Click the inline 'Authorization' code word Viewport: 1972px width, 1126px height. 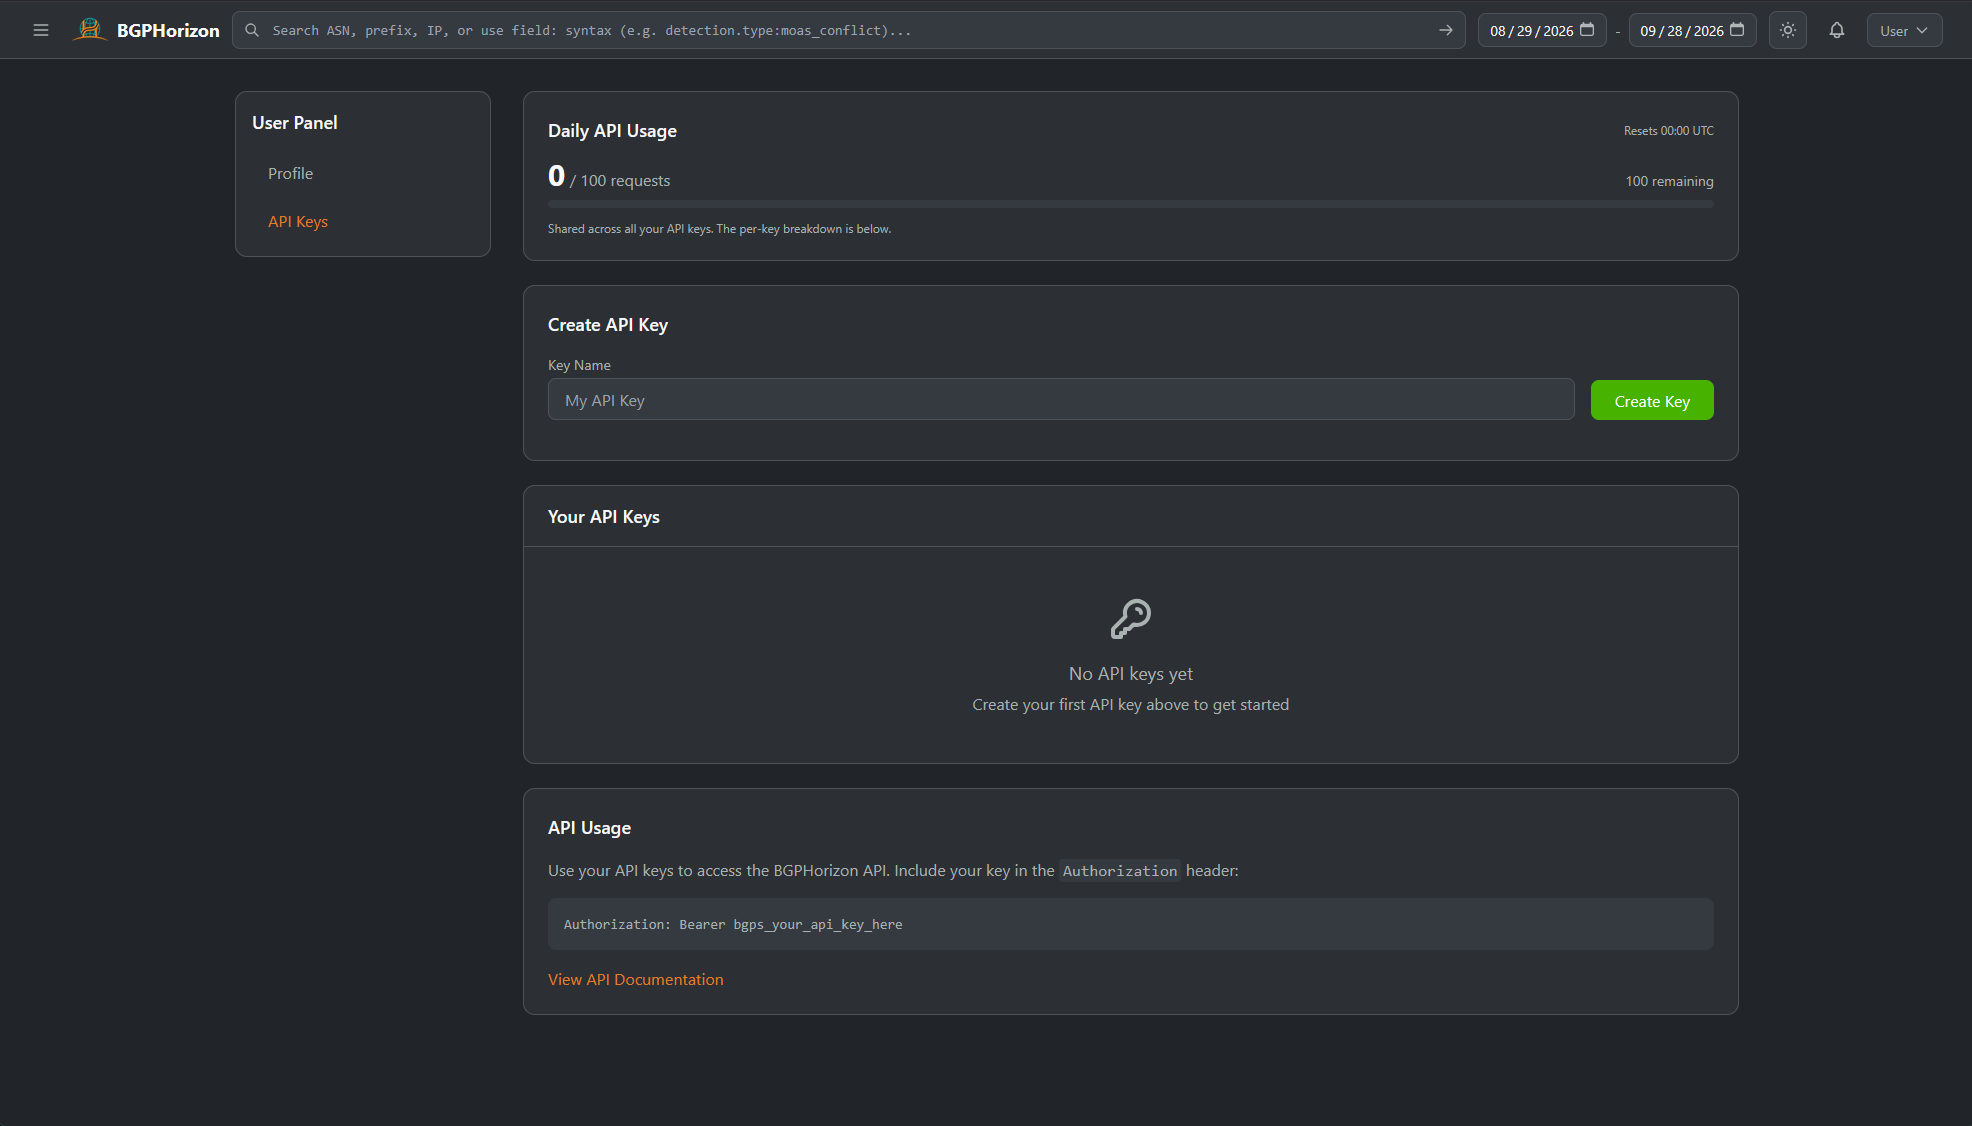pos(1120,871)
